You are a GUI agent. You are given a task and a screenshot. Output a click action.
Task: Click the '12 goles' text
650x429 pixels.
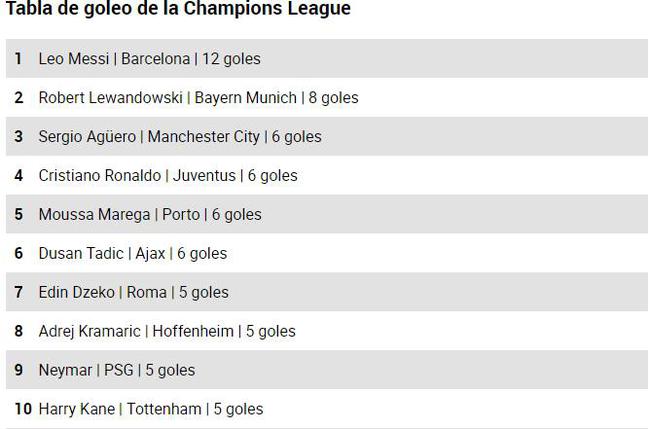(x=231, y=59)
